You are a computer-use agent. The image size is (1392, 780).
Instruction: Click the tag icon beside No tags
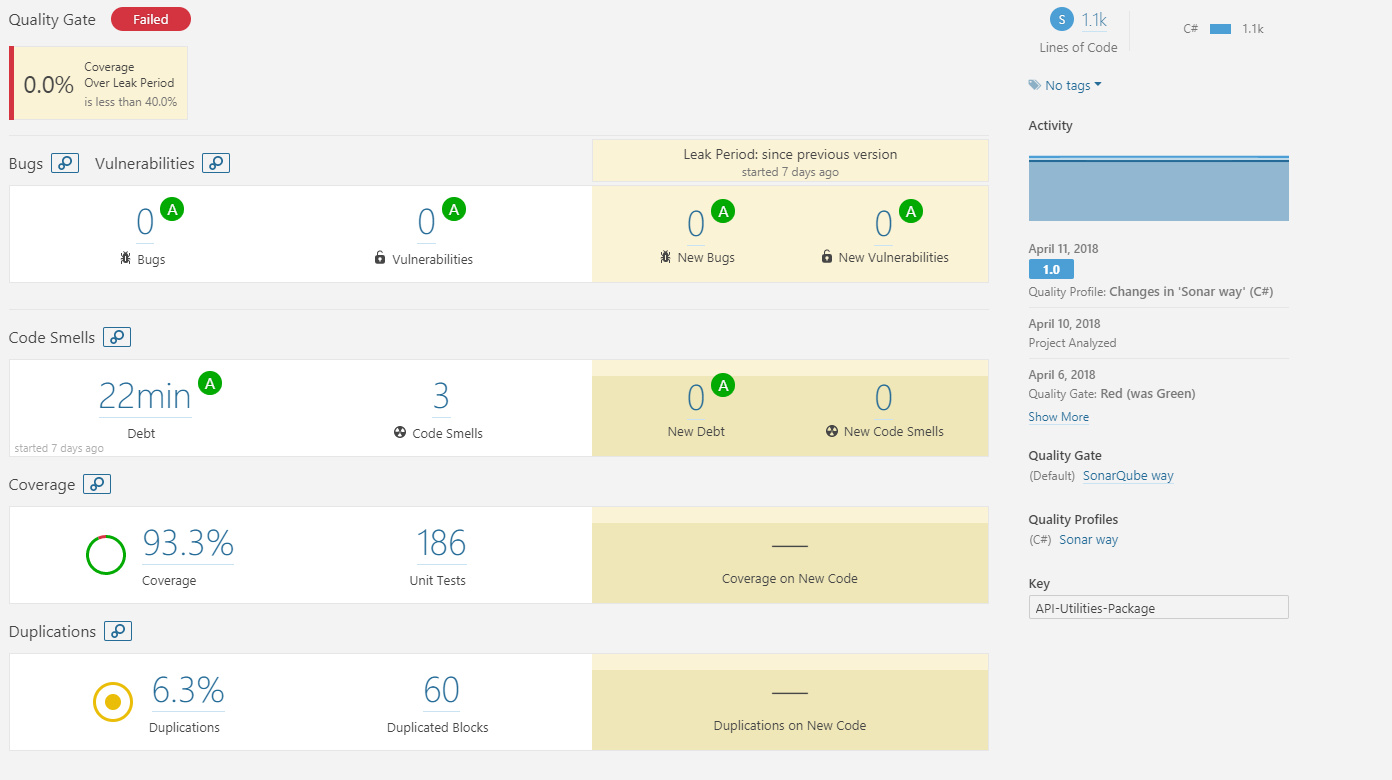(x=1034, y=85)
